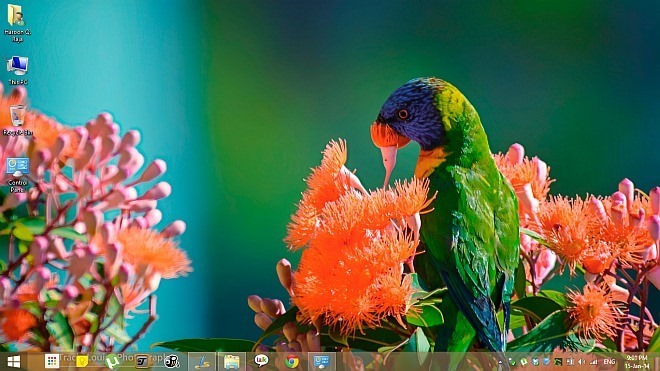Open the Control Panel taskbar window
Viewport: 660px width, 371px height.
coord(322,362)
